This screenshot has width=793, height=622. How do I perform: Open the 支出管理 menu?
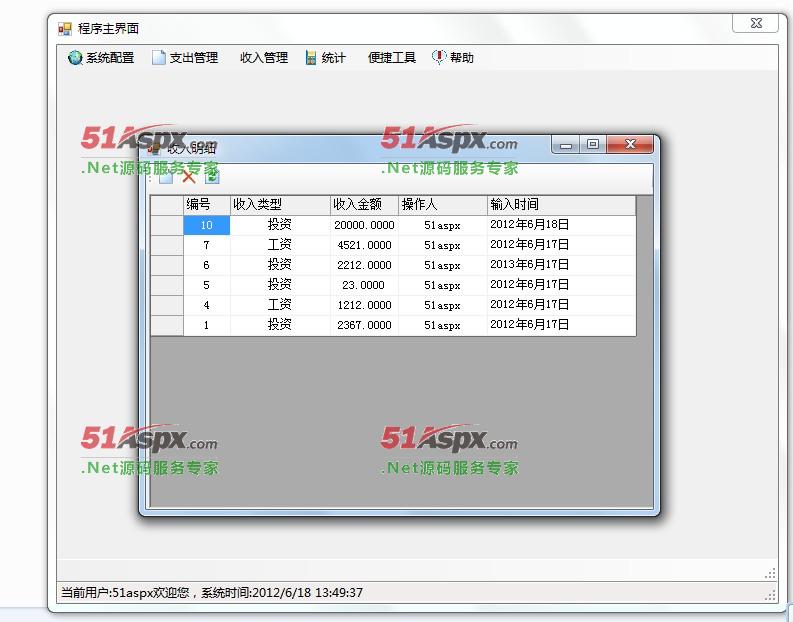pyautogui.click(x=185, y=58)
